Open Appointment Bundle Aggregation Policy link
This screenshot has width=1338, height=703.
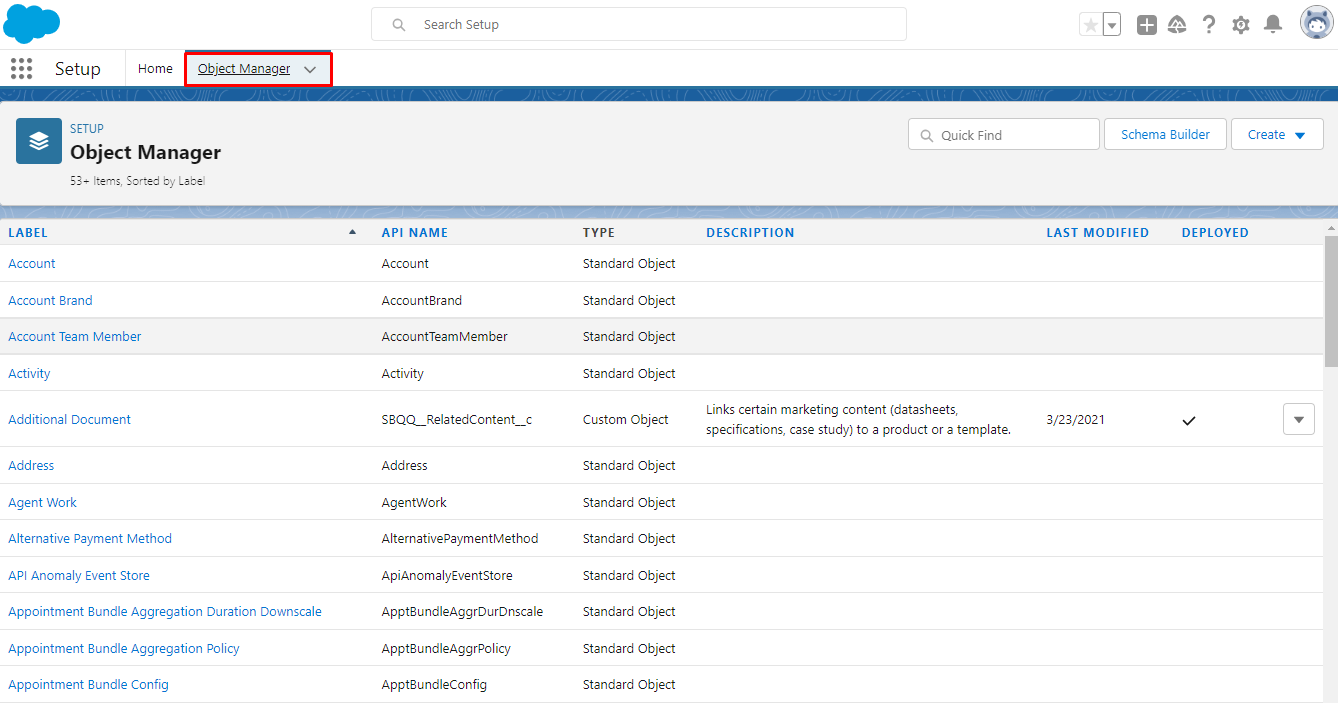tap(124, 649)
